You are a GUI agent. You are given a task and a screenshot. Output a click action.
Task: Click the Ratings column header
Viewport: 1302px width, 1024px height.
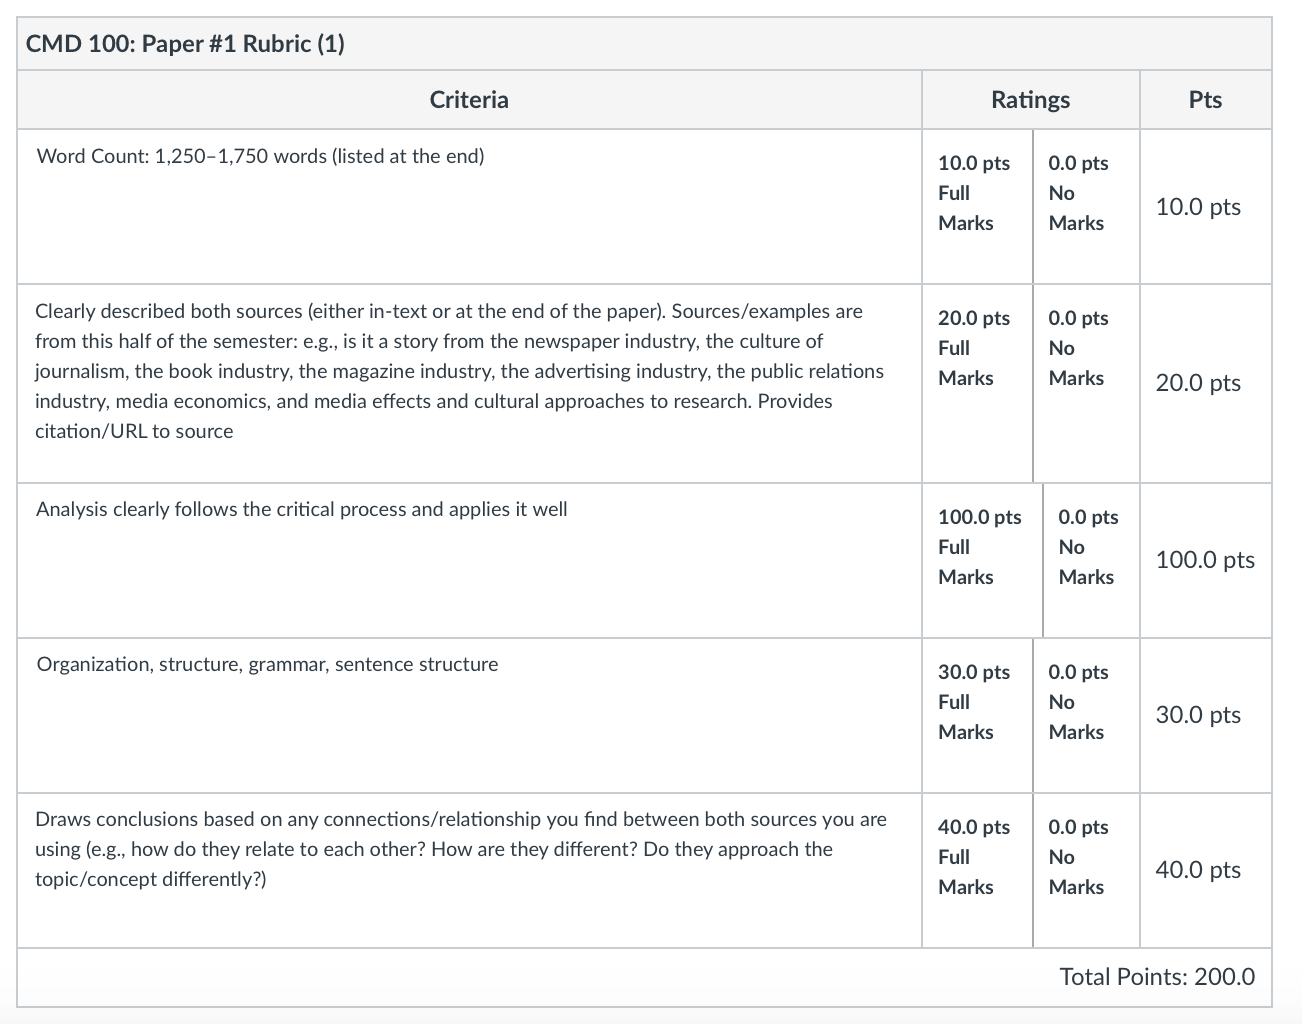(1030, 99)
